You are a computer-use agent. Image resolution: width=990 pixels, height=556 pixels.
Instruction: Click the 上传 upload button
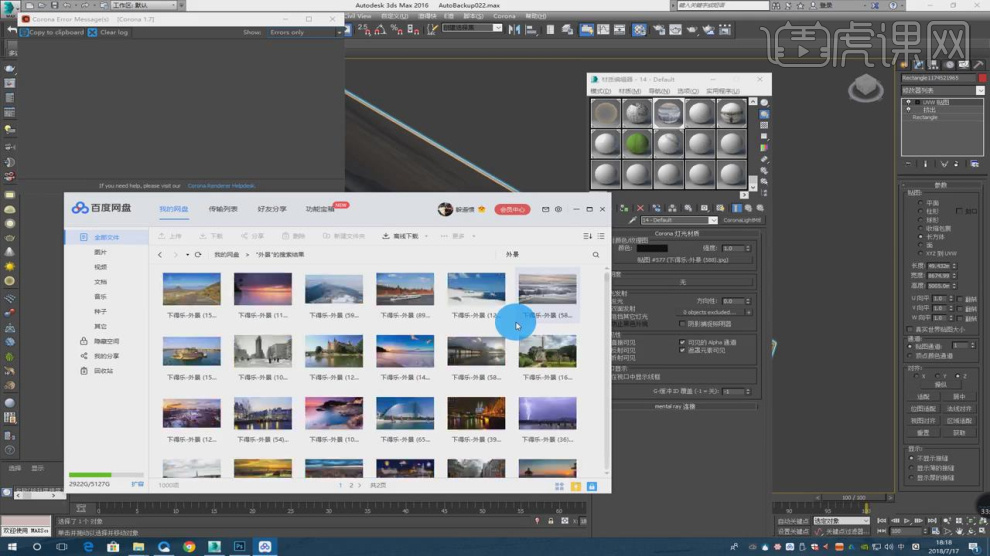[x=170, y=237]
